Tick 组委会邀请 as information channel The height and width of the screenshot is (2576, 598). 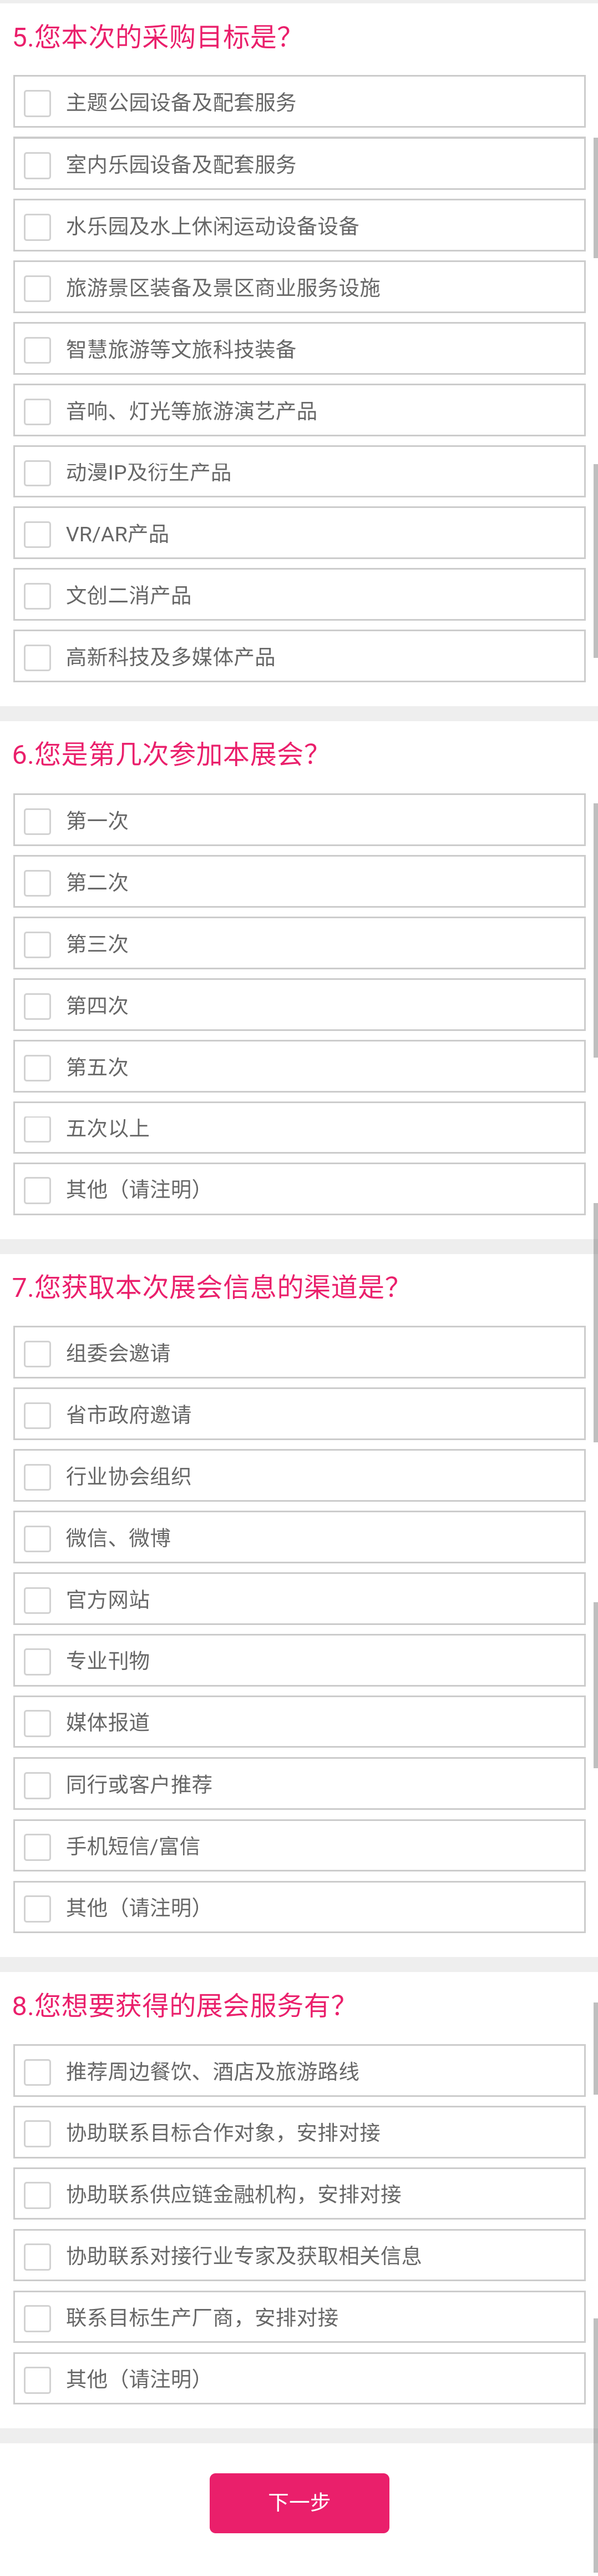click(299, 1353)
